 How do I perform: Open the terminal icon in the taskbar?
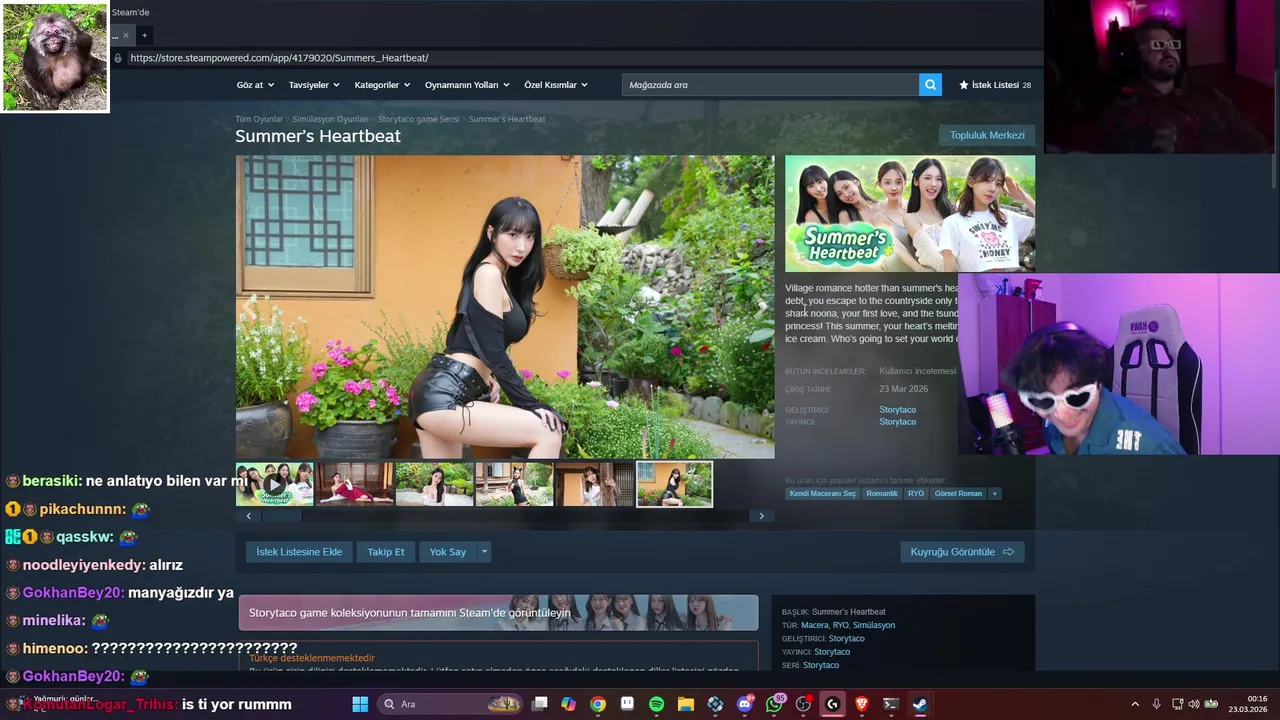pyautogui.click(x=891, y=704)
